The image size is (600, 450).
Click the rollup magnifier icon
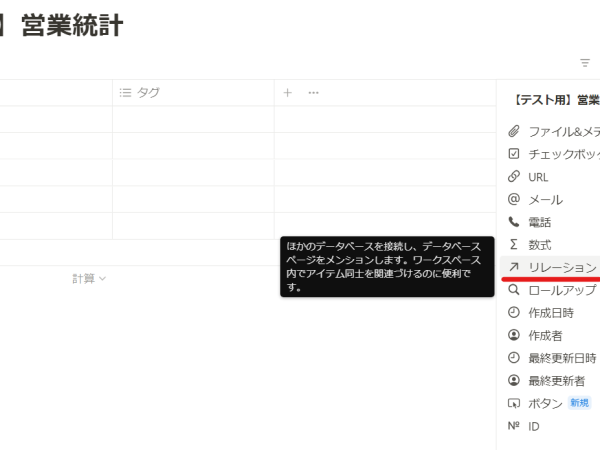point(514,290)
